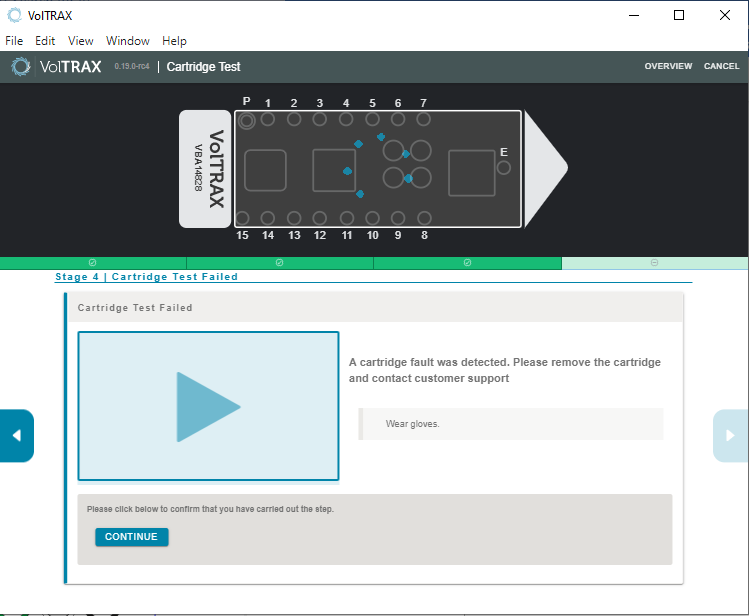Select port 11 on cartridge diagram
The width and height of the screenshot is (749, 616).
(347, 218)
